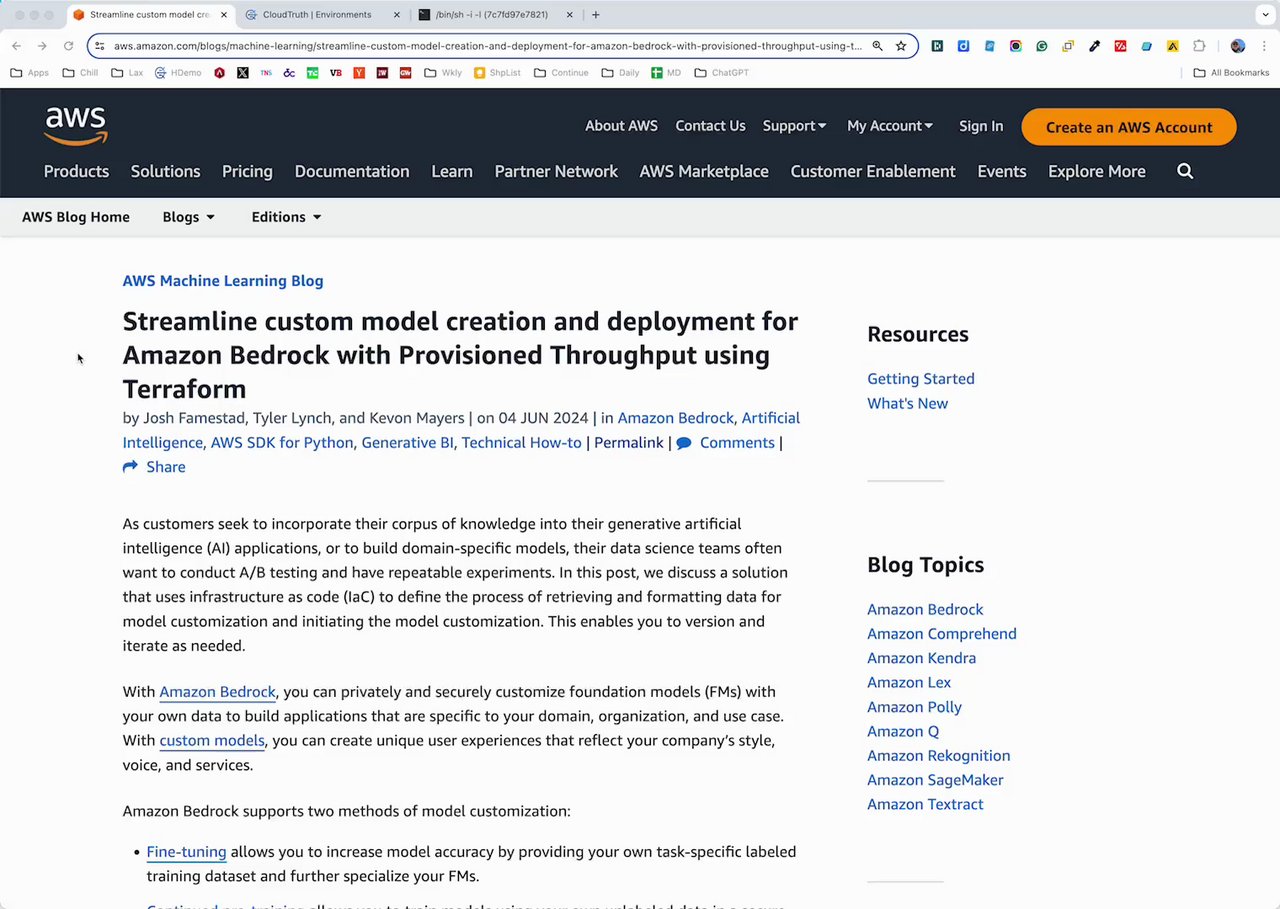
Task: Open the Chill bookmark folder
Action: click(x=81, y=73)
